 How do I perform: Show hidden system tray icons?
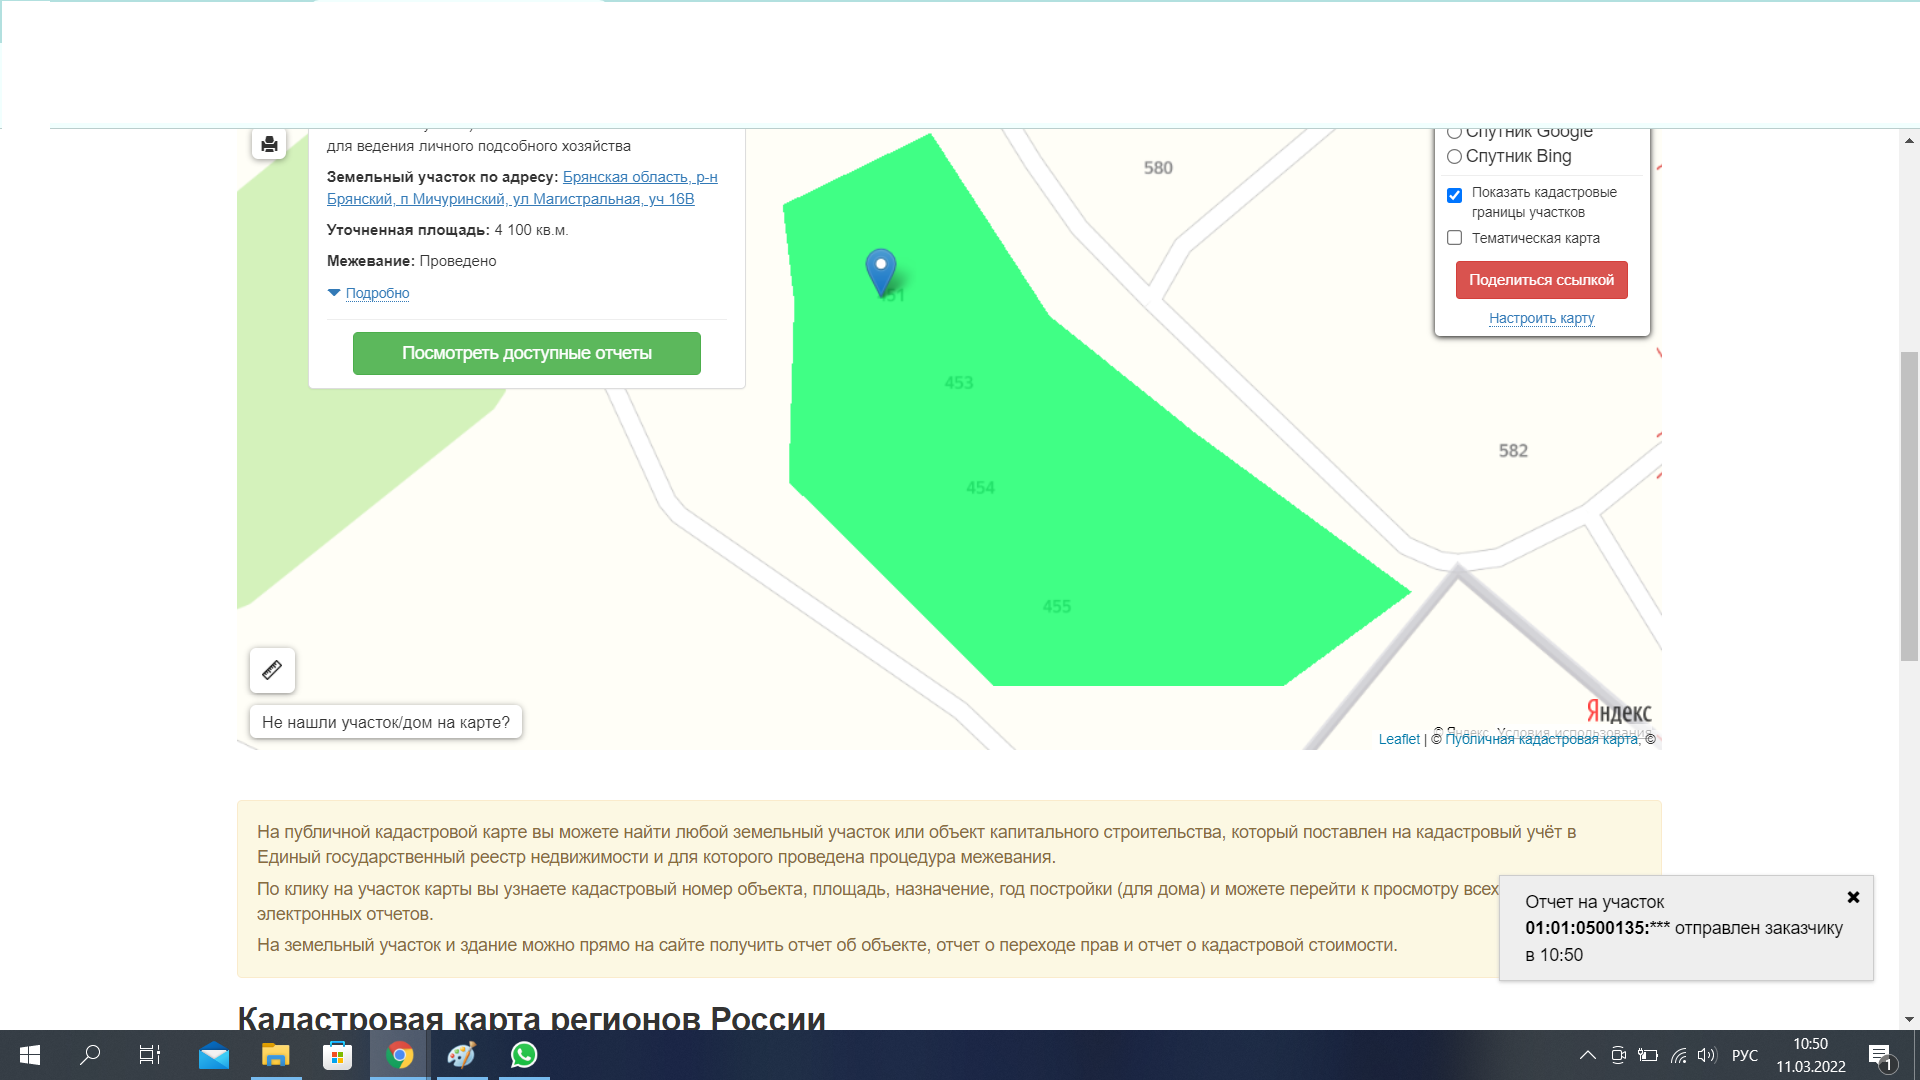pyautogui.click(x=1587, y=1055)
